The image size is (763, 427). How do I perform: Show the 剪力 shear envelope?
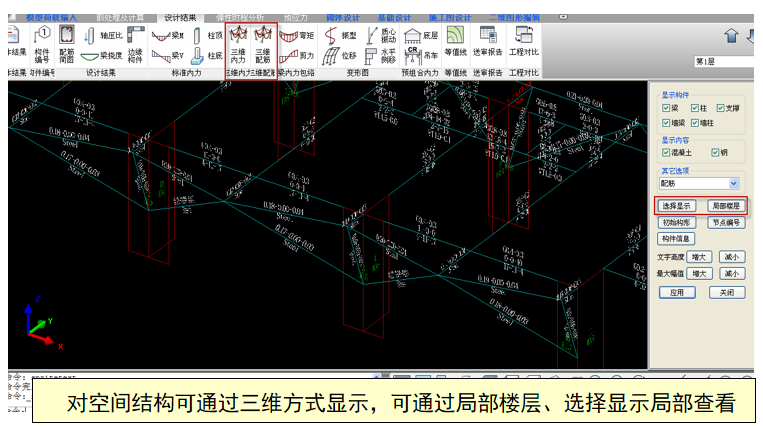pyautogui.click(x=297, y=55)
